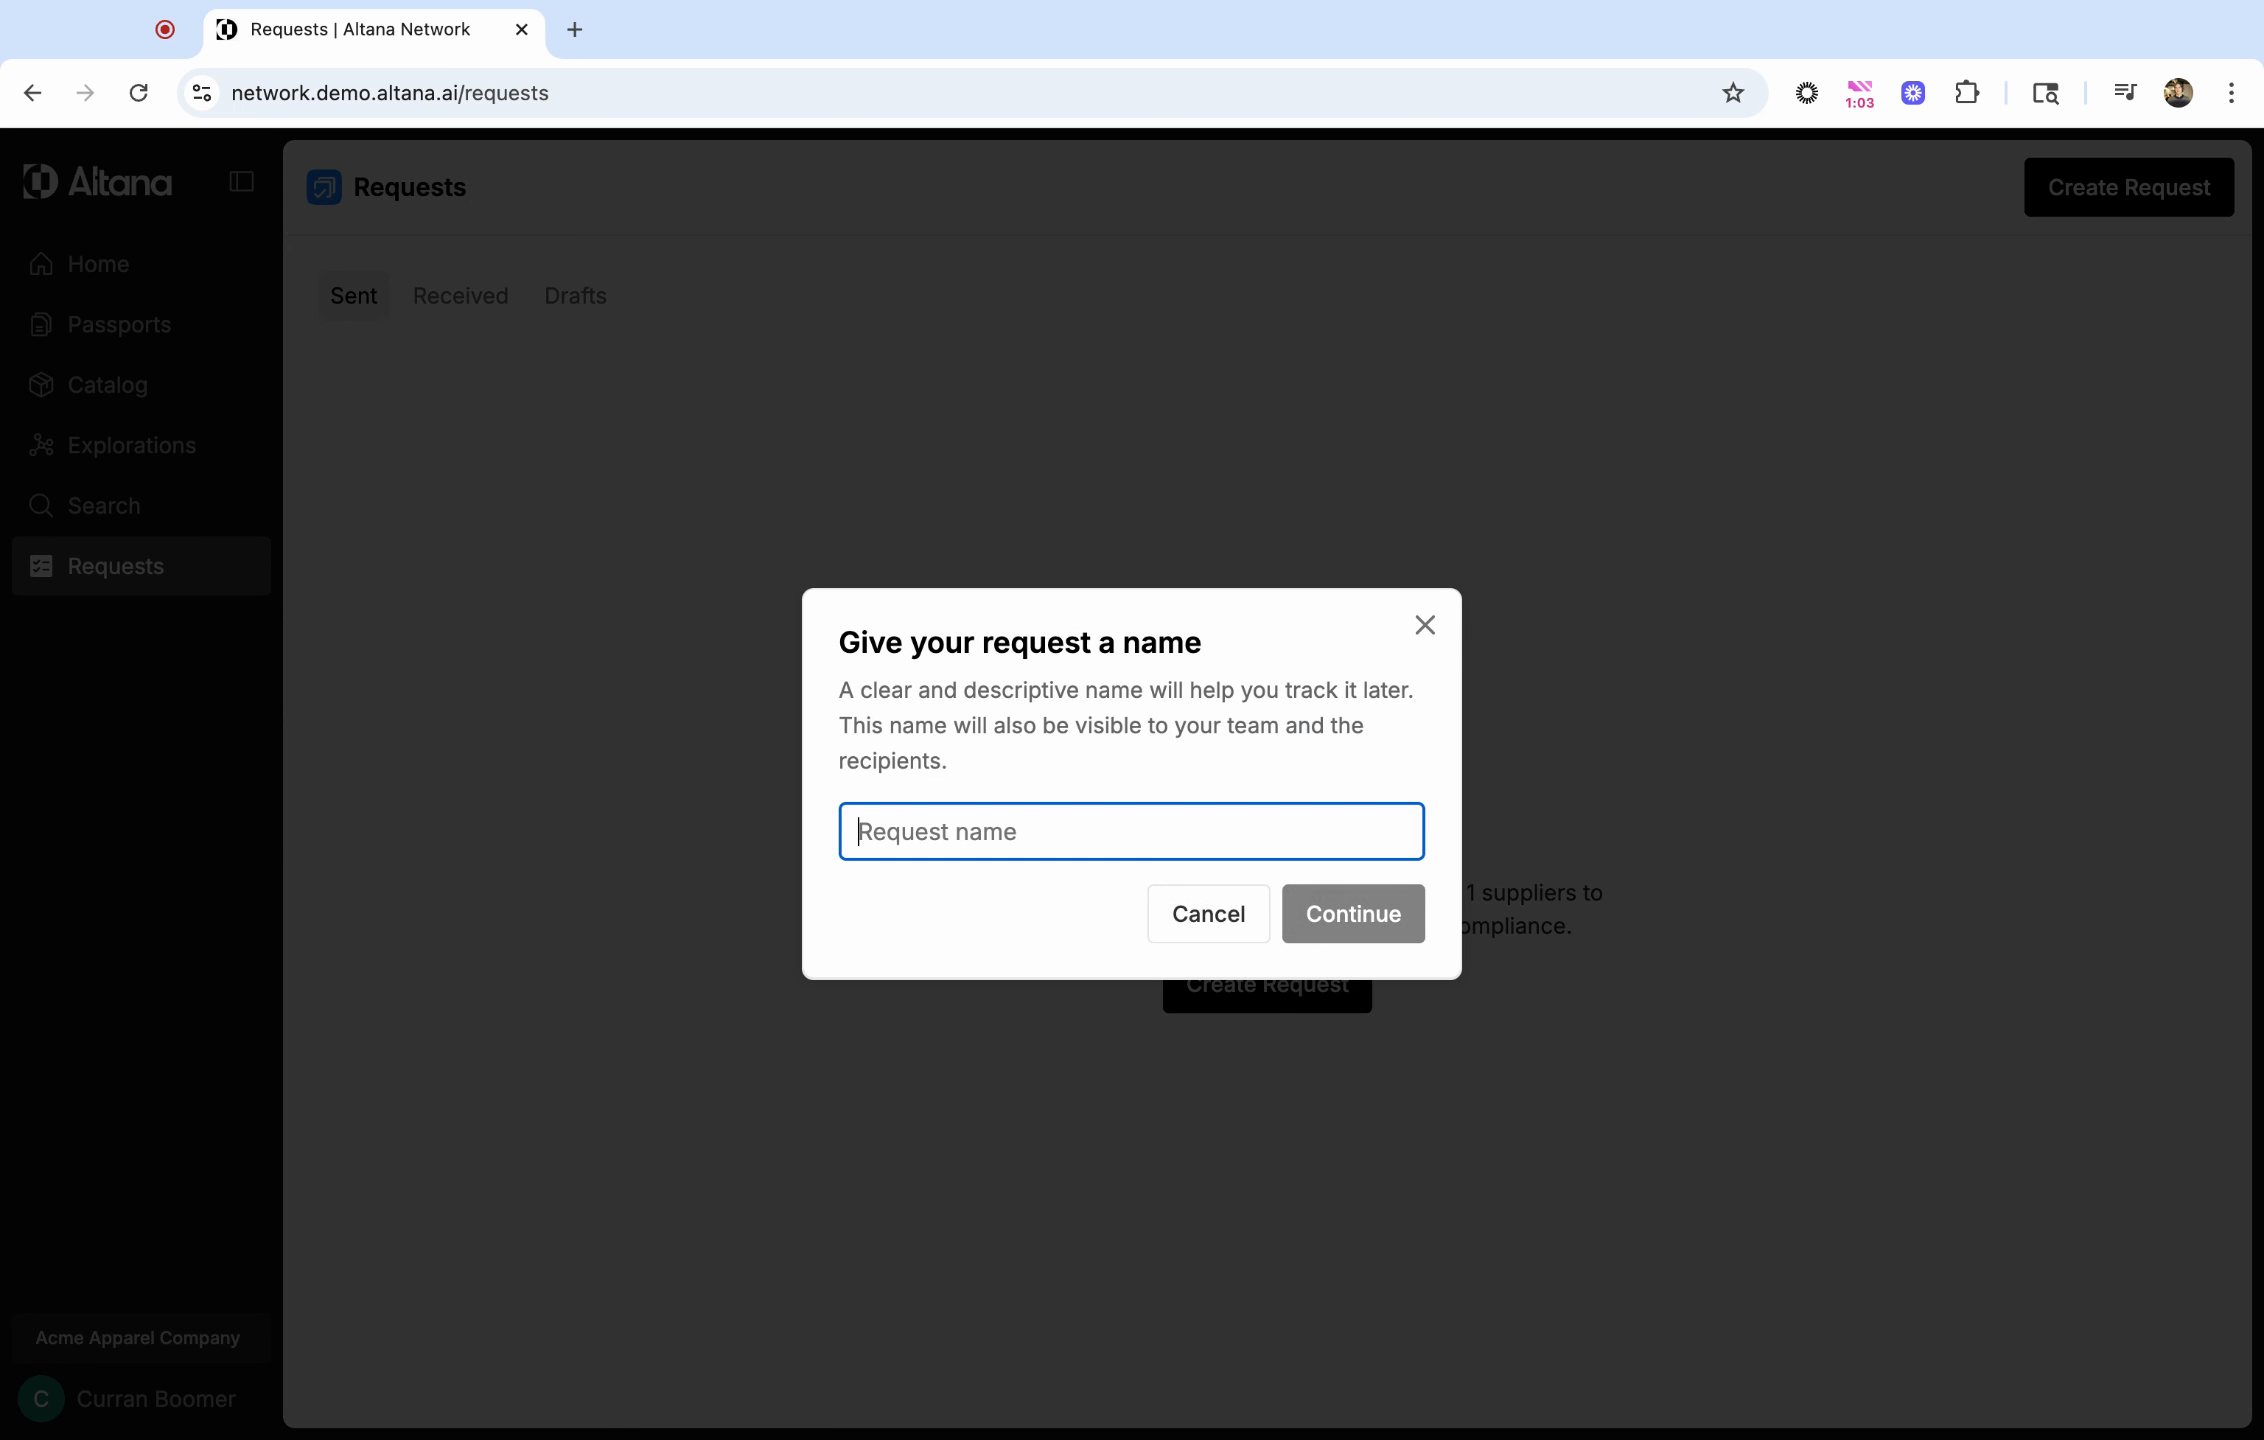Image resolution: width=2264 pixels, height=1440 pixels.
Task: Open Chrome extensions puzzle icon
Action: pos(1966,93)
